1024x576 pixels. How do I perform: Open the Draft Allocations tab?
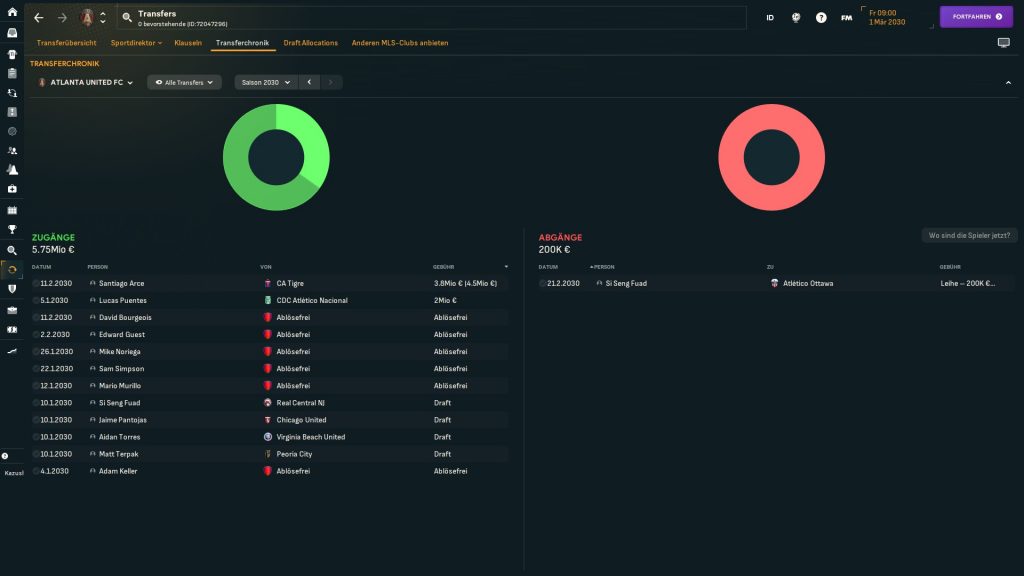coord(310,43)
